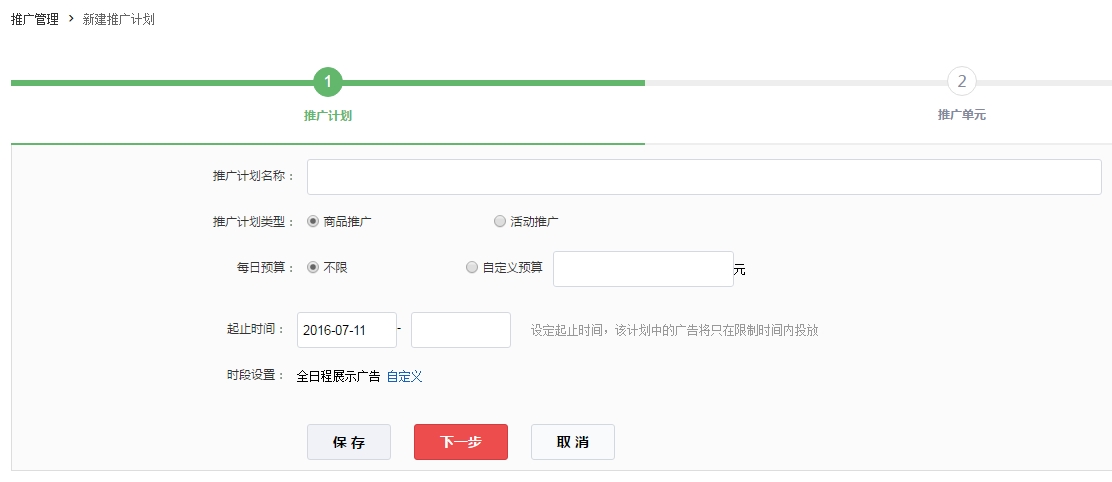Click the step 2 circle indicator

tap(961, 82)
